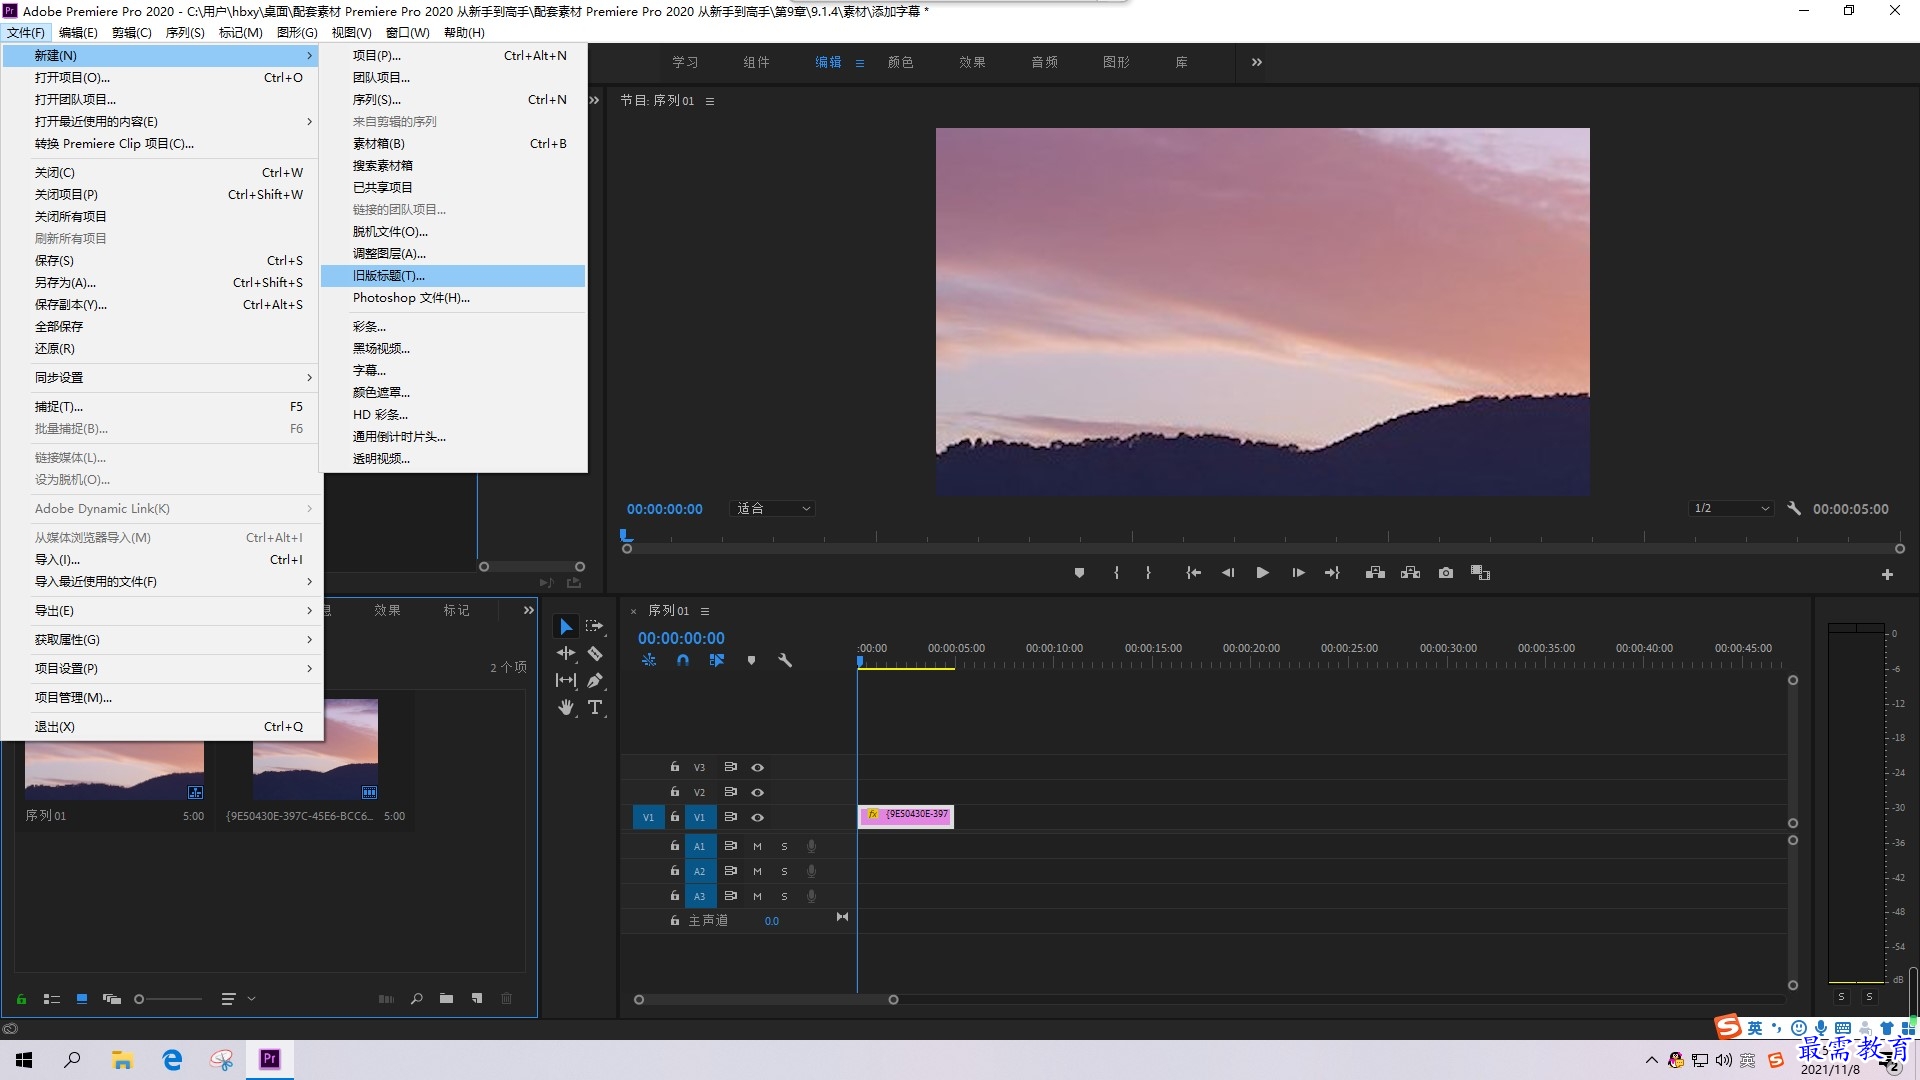Toggle V2 track output eye

tap(758, 792)
